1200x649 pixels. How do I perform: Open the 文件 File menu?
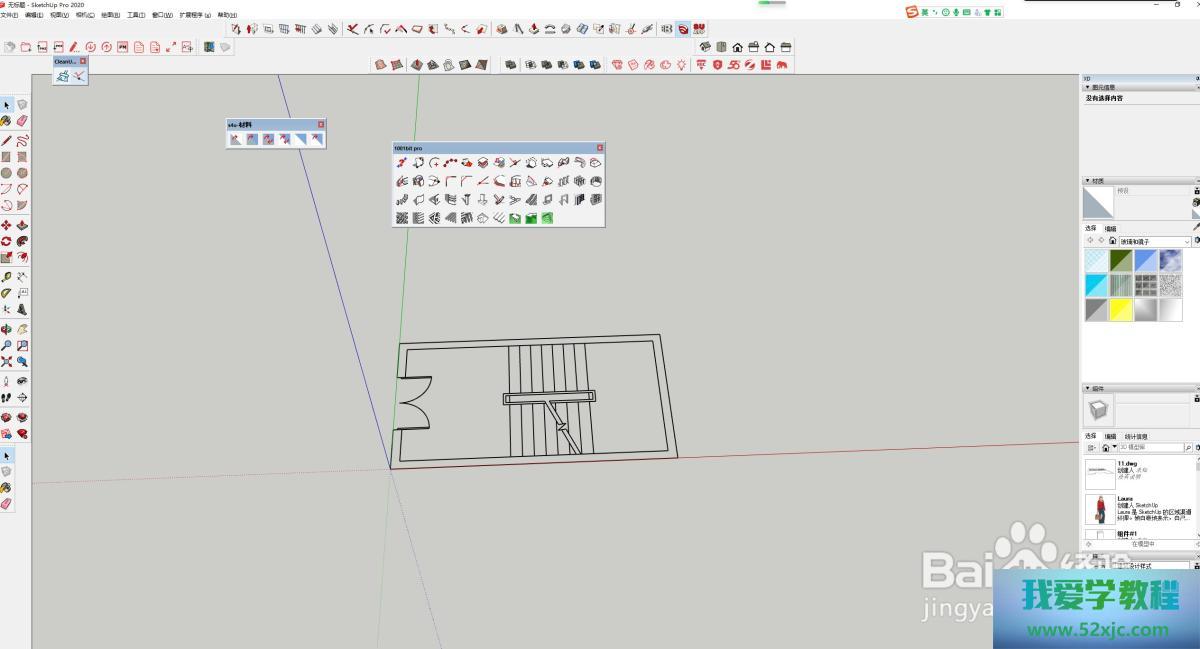tap(9, 15)
